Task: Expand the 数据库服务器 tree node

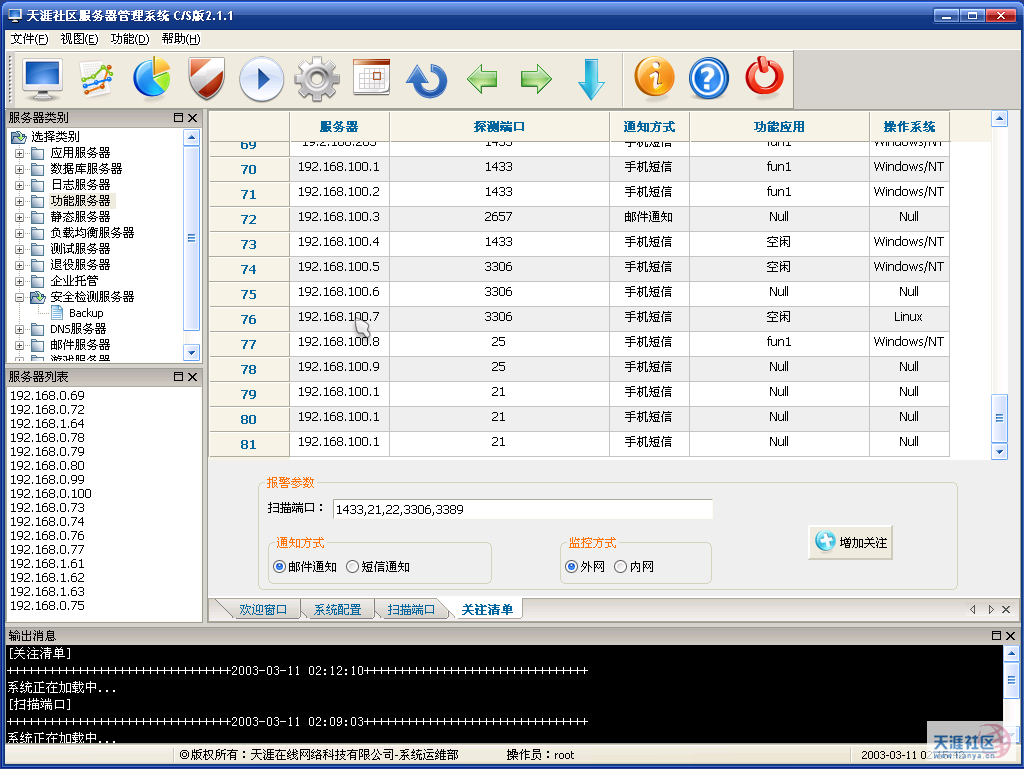Action: point(20,169)
